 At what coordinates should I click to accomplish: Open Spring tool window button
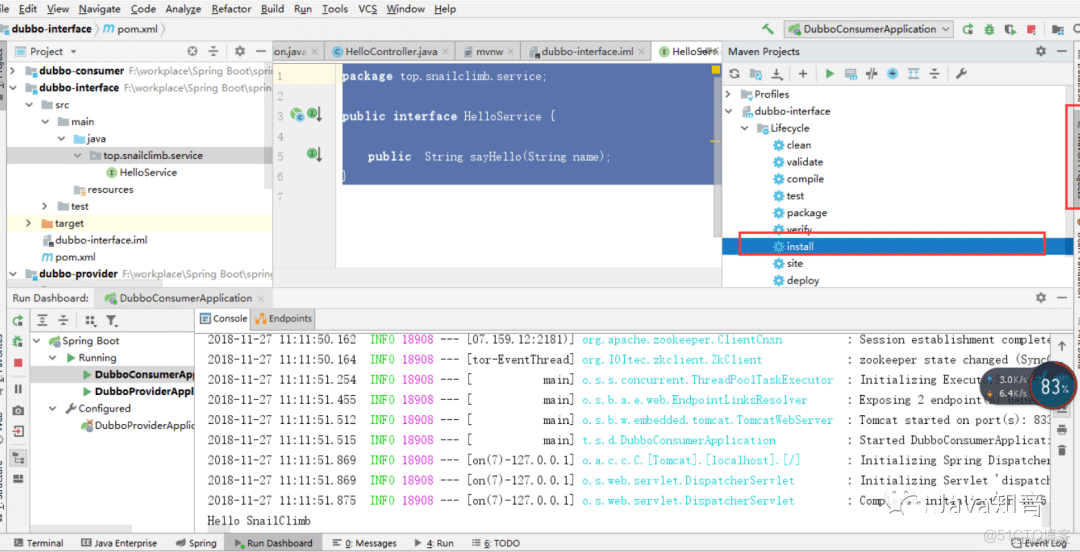pos(196,543)
